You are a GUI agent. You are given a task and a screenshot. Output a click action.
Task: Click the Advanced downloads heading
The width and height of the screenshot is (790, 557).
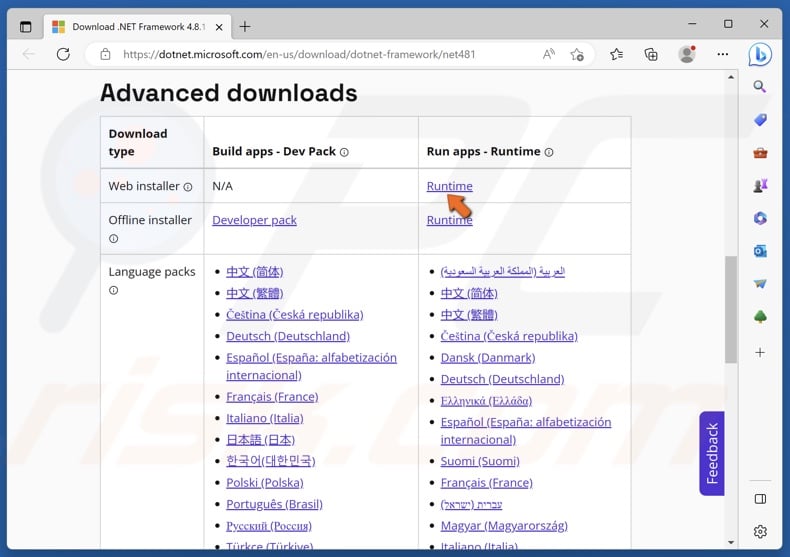pyautogui.click(x=229, y=93)
